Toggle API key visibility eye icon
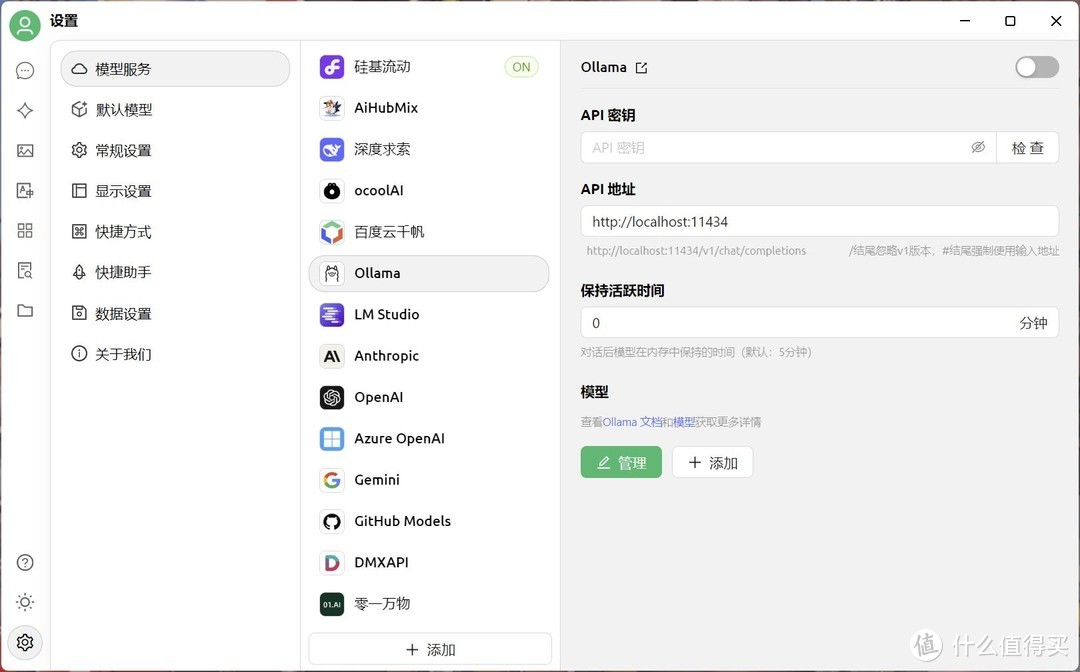This screenshot has height=672, width=1080. [978, 147]
